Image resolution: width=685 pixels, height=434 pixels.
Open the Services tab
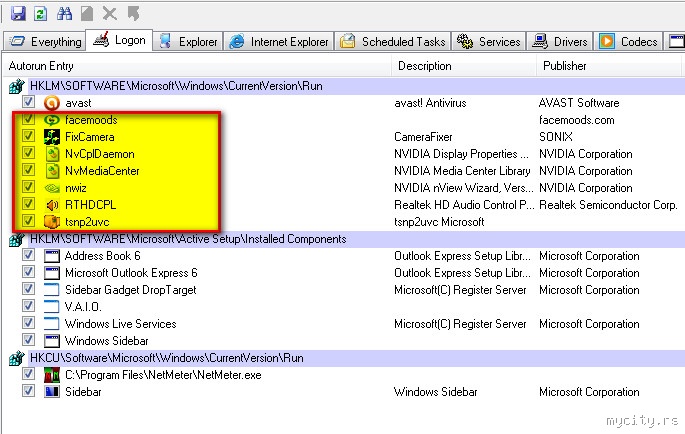click(x=489, y=42)
